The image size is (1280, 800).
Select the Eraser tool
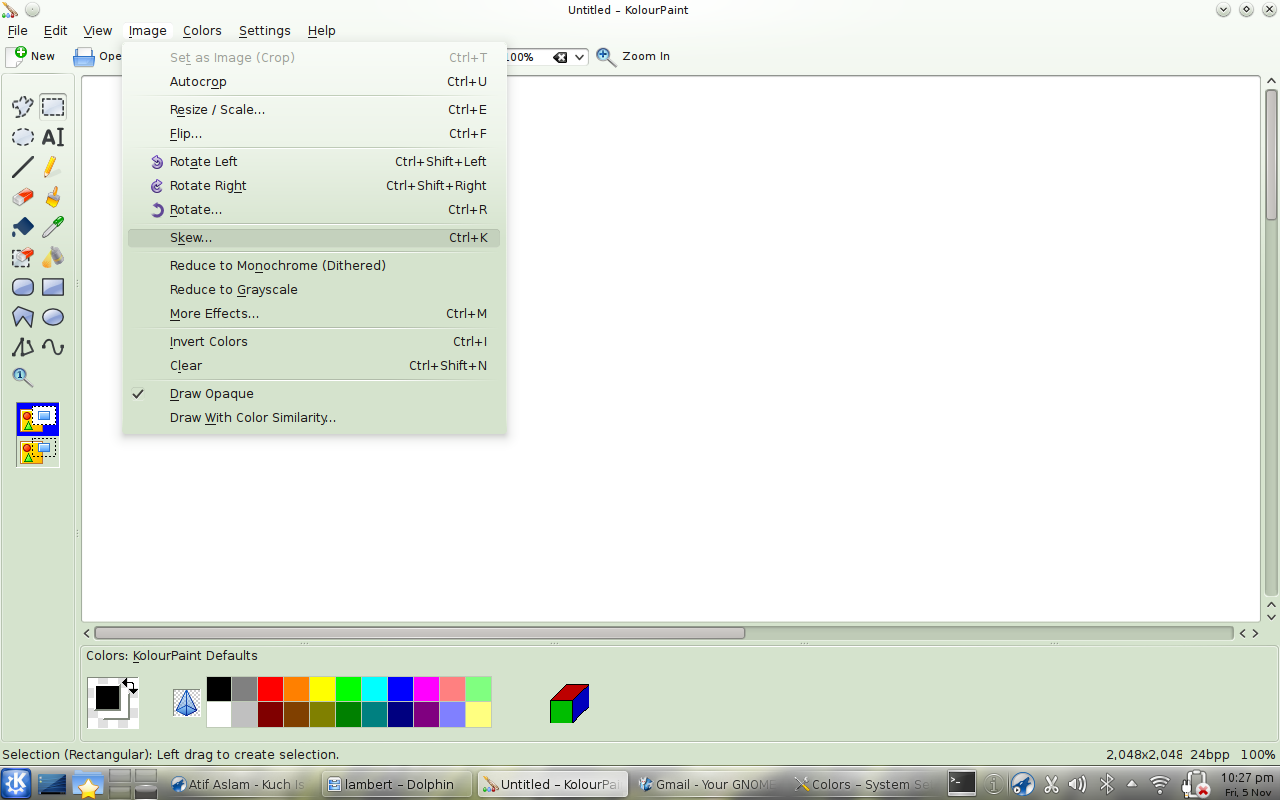pos(22,197)
